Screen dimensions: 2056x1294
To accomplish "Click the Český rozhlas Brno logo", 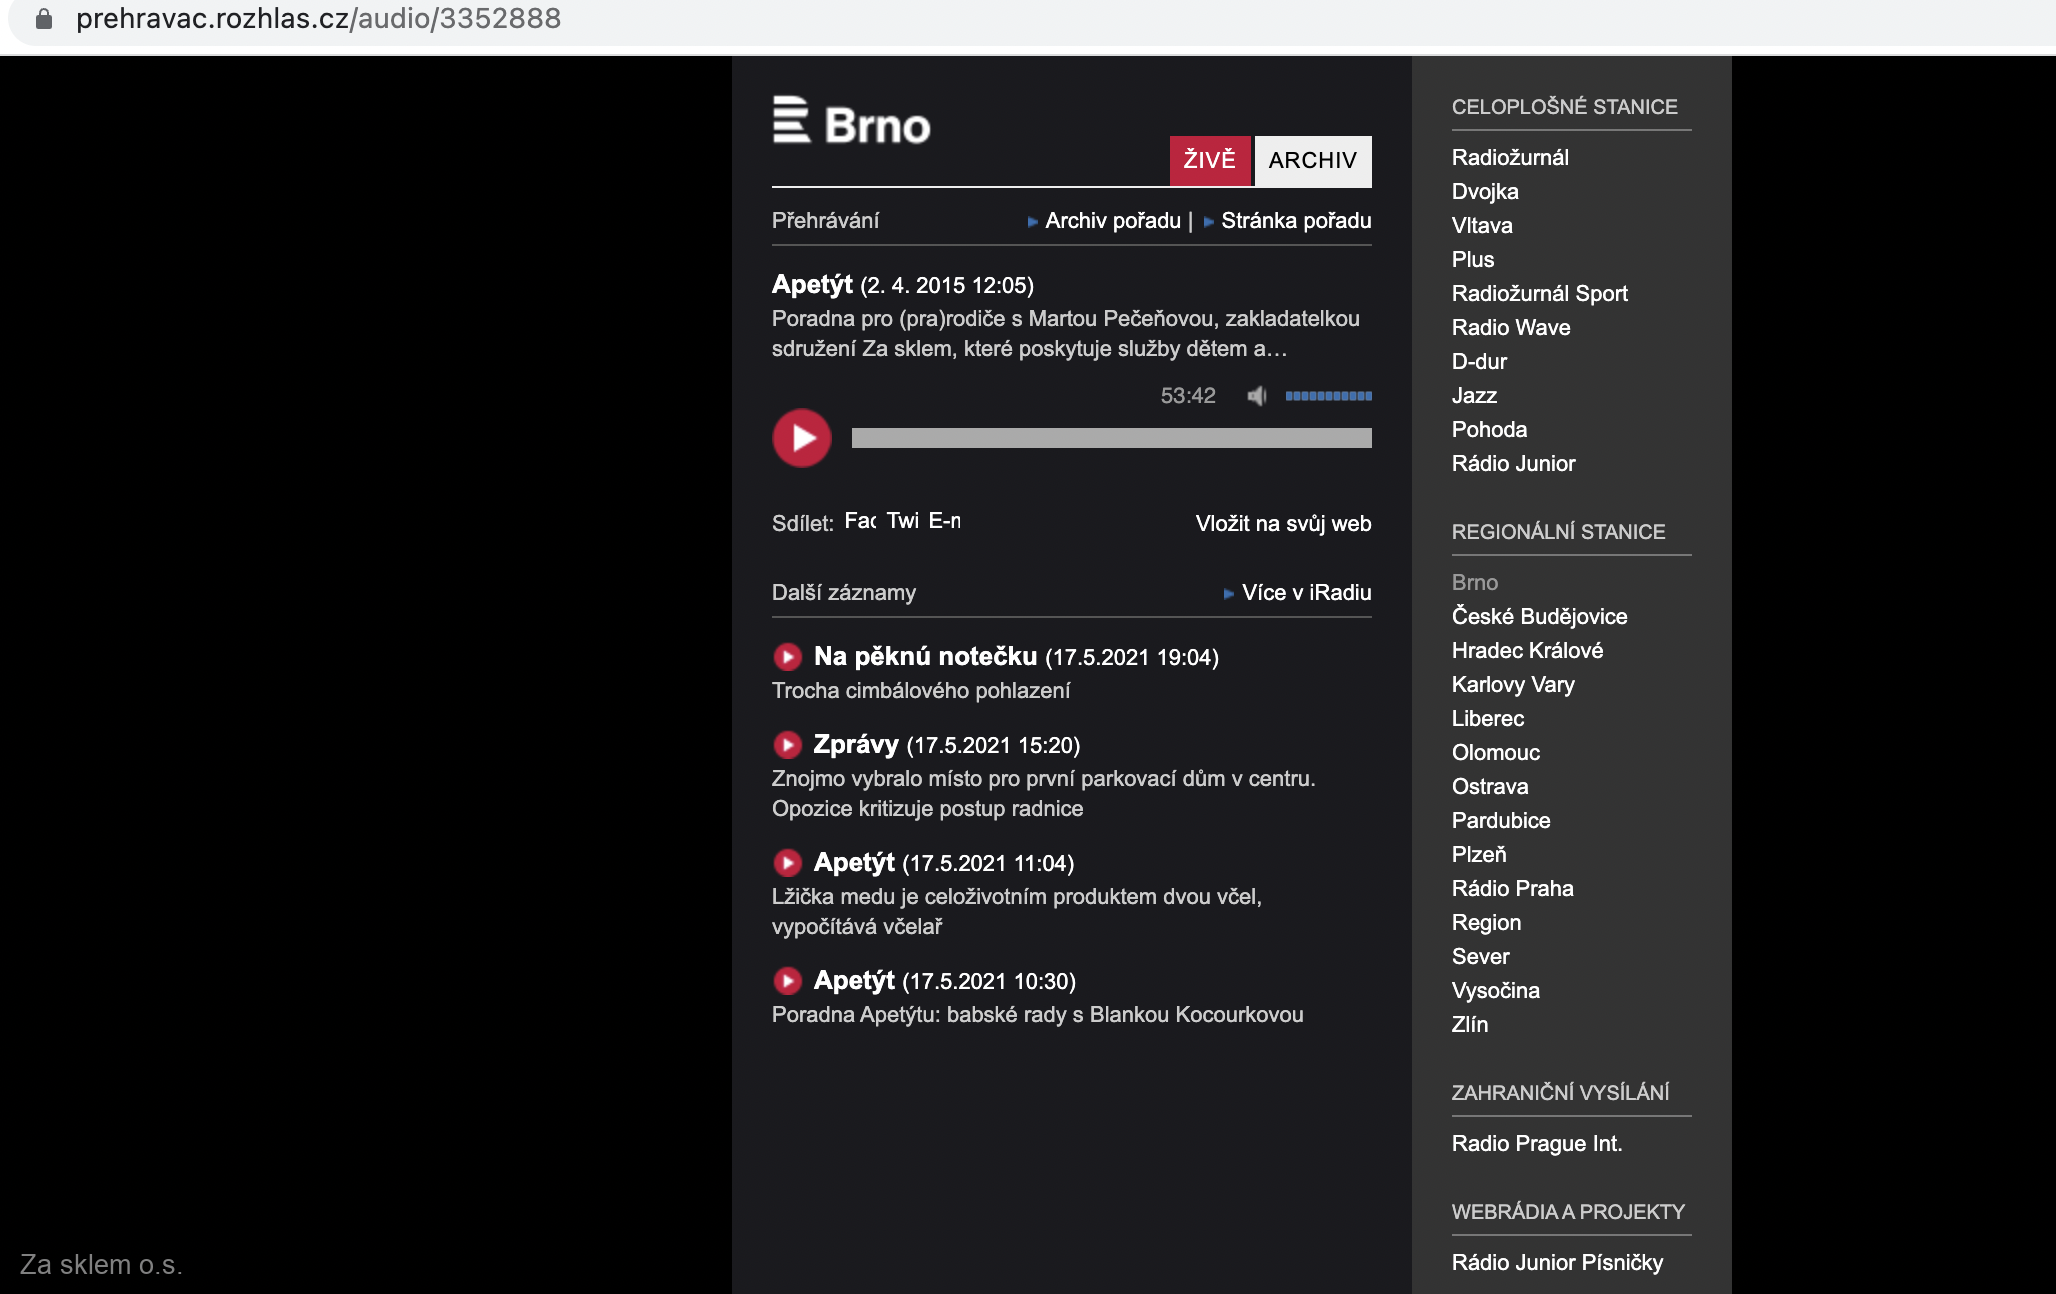I will (x=851, y=123).
